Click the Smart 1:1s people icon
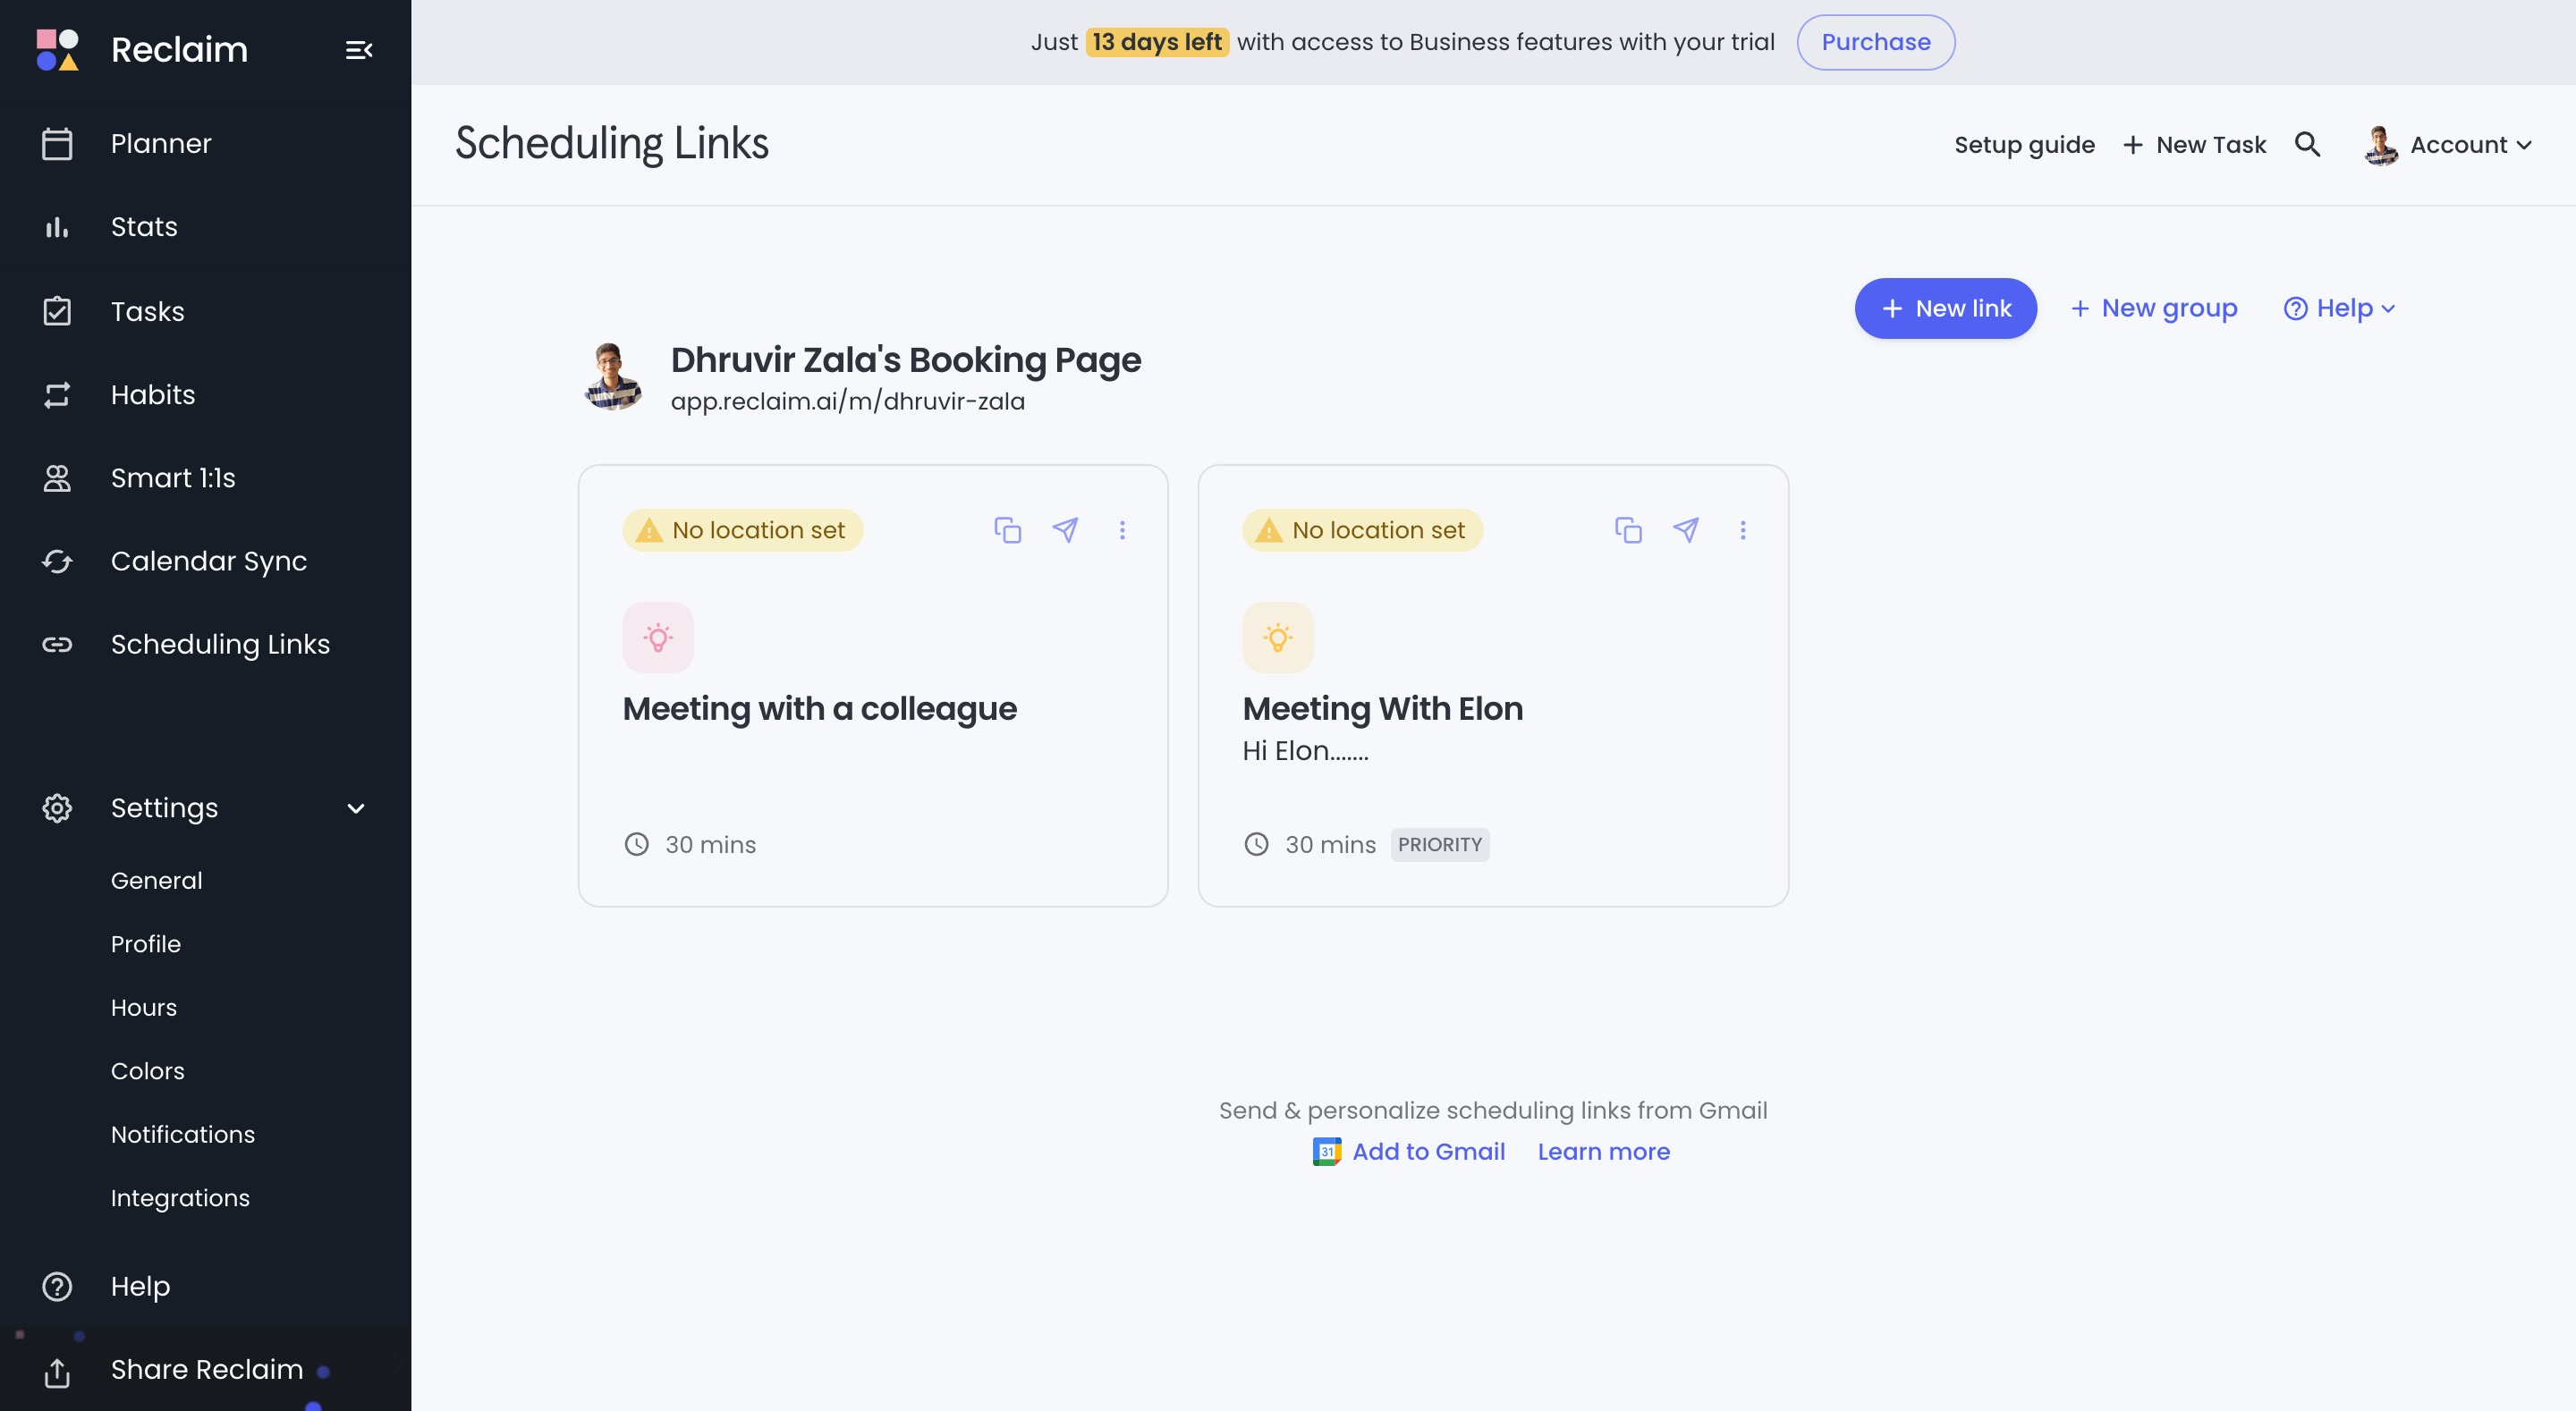This screenshot has width=2576, height=1411. [57, 478]
